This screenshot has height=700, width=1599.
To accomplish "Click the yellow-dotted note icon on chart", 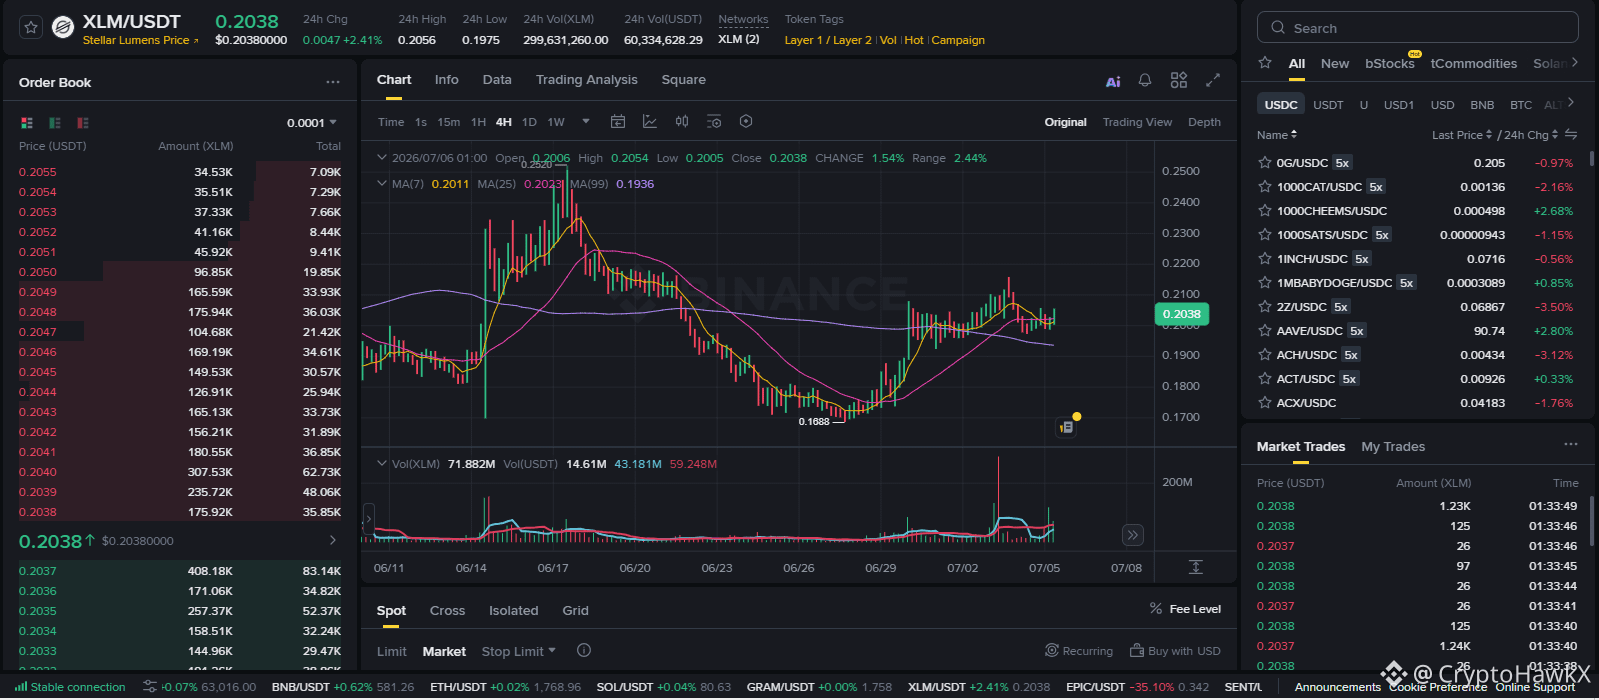I will coord(1067,427).
